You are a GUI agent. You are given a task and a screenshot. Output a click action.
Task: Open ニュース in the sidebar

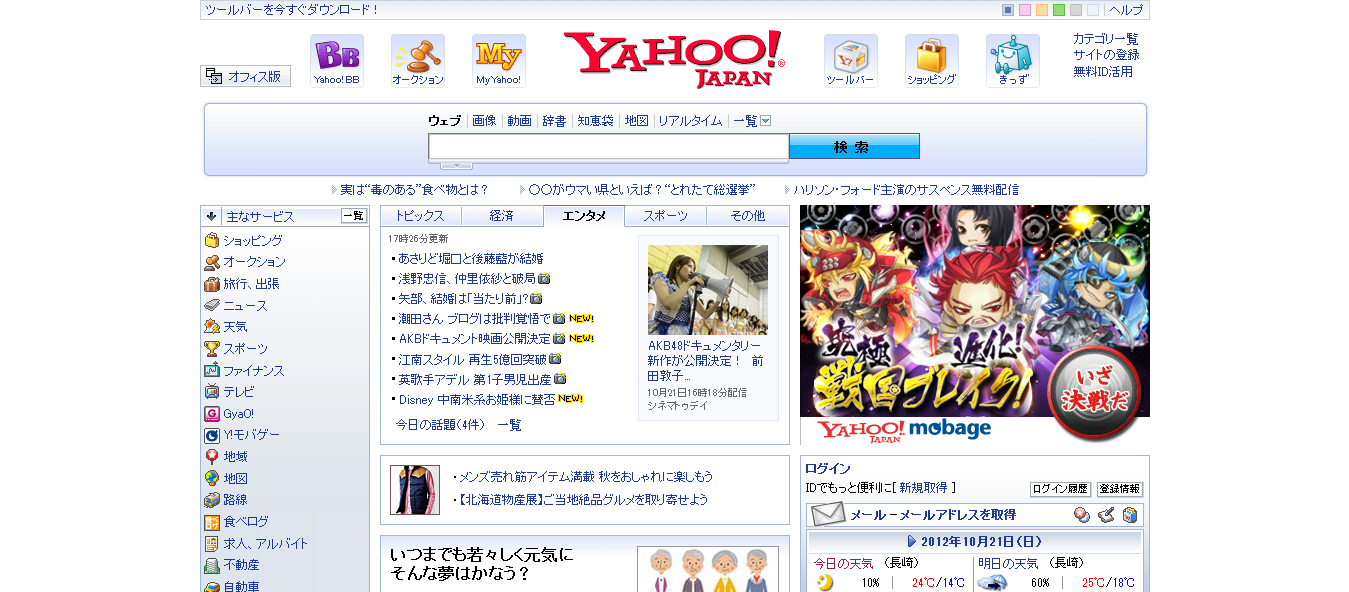pos(245,306)
